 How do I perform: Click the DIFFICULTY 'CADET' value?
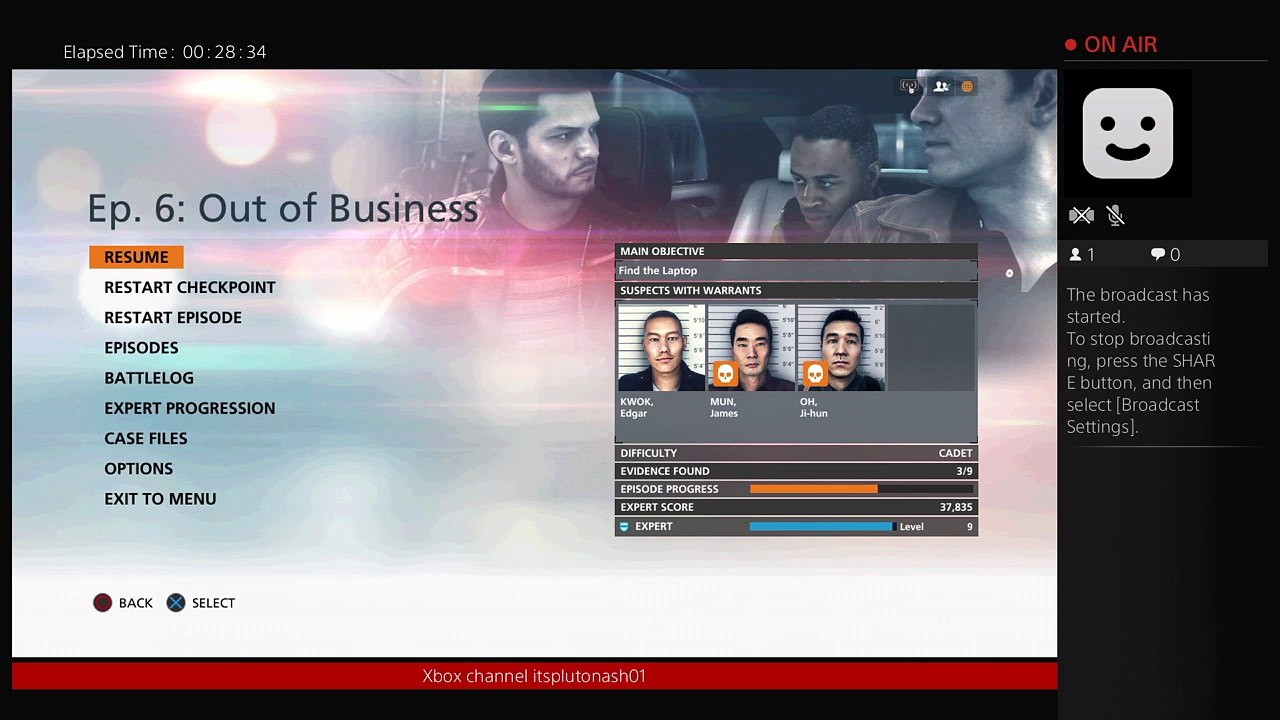pyautogui.click(x=955, y=453)
